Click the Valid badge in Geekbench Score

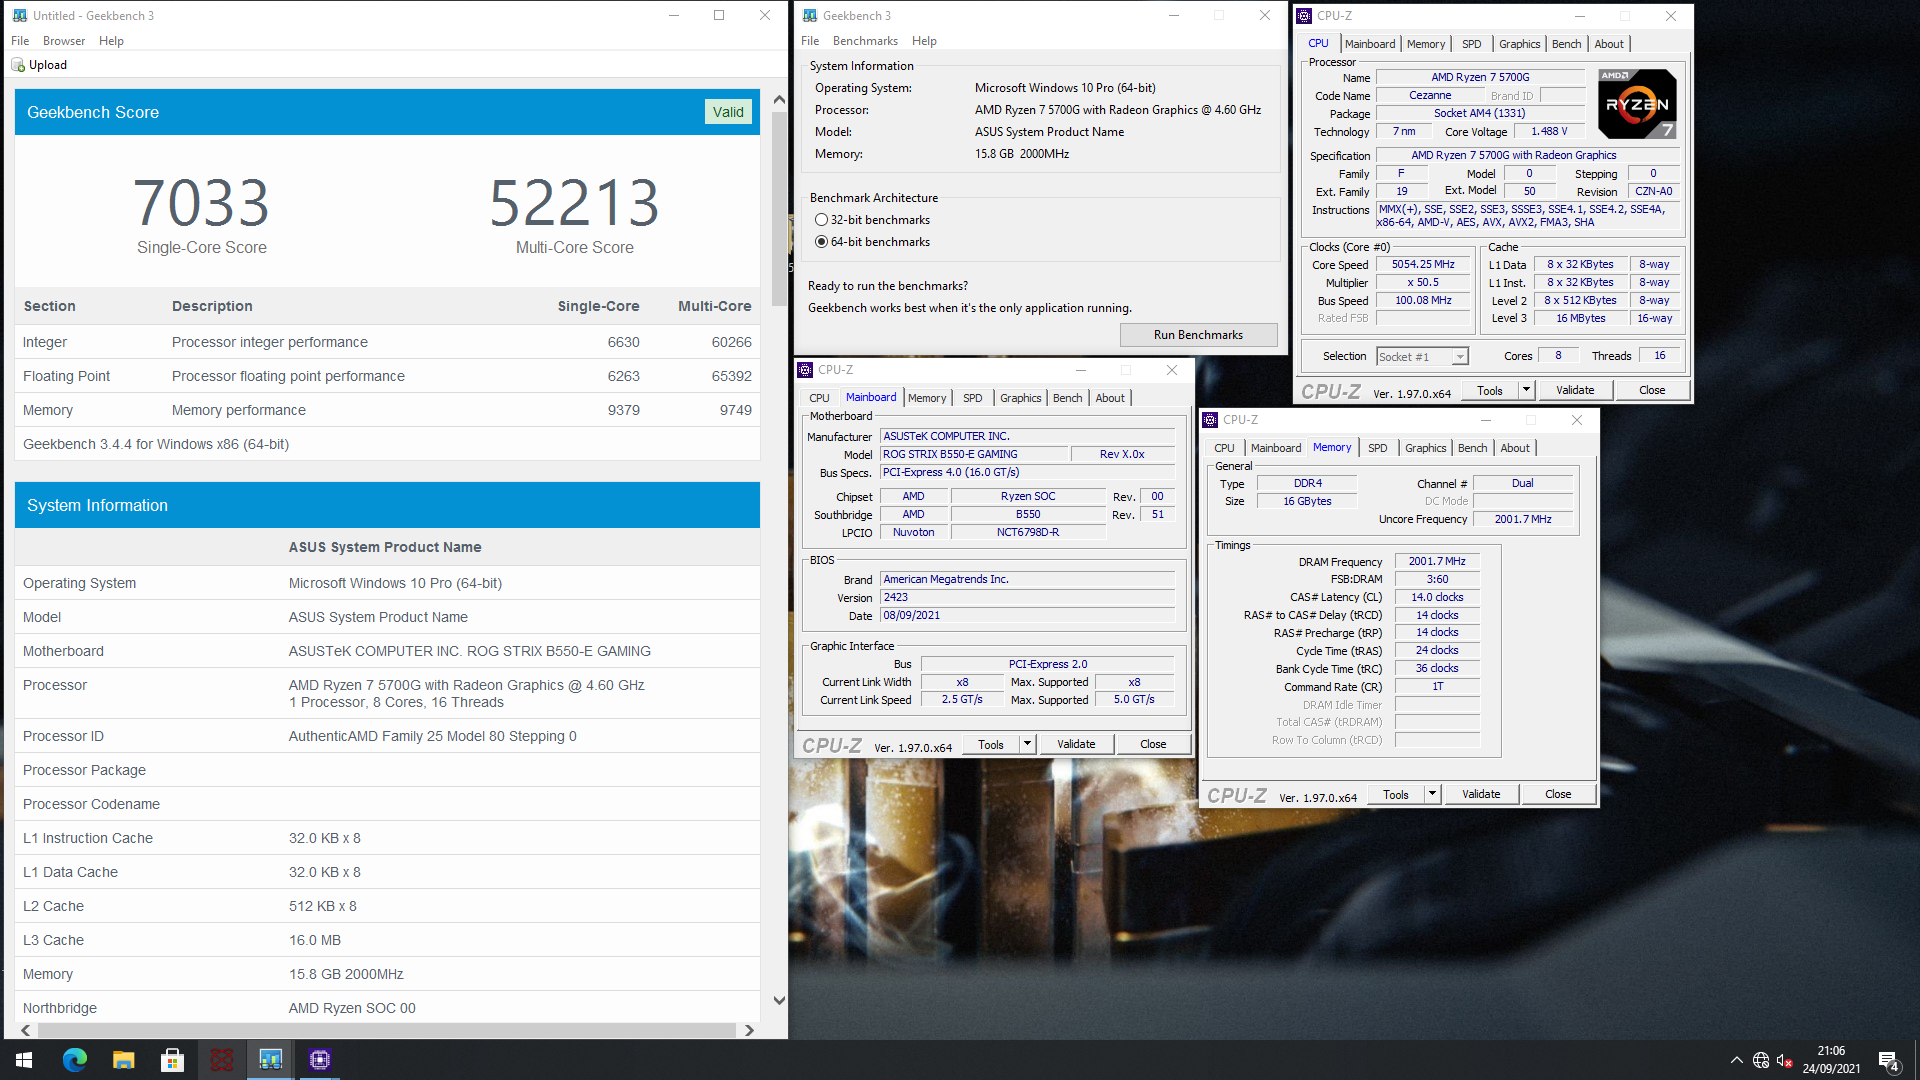727,112
